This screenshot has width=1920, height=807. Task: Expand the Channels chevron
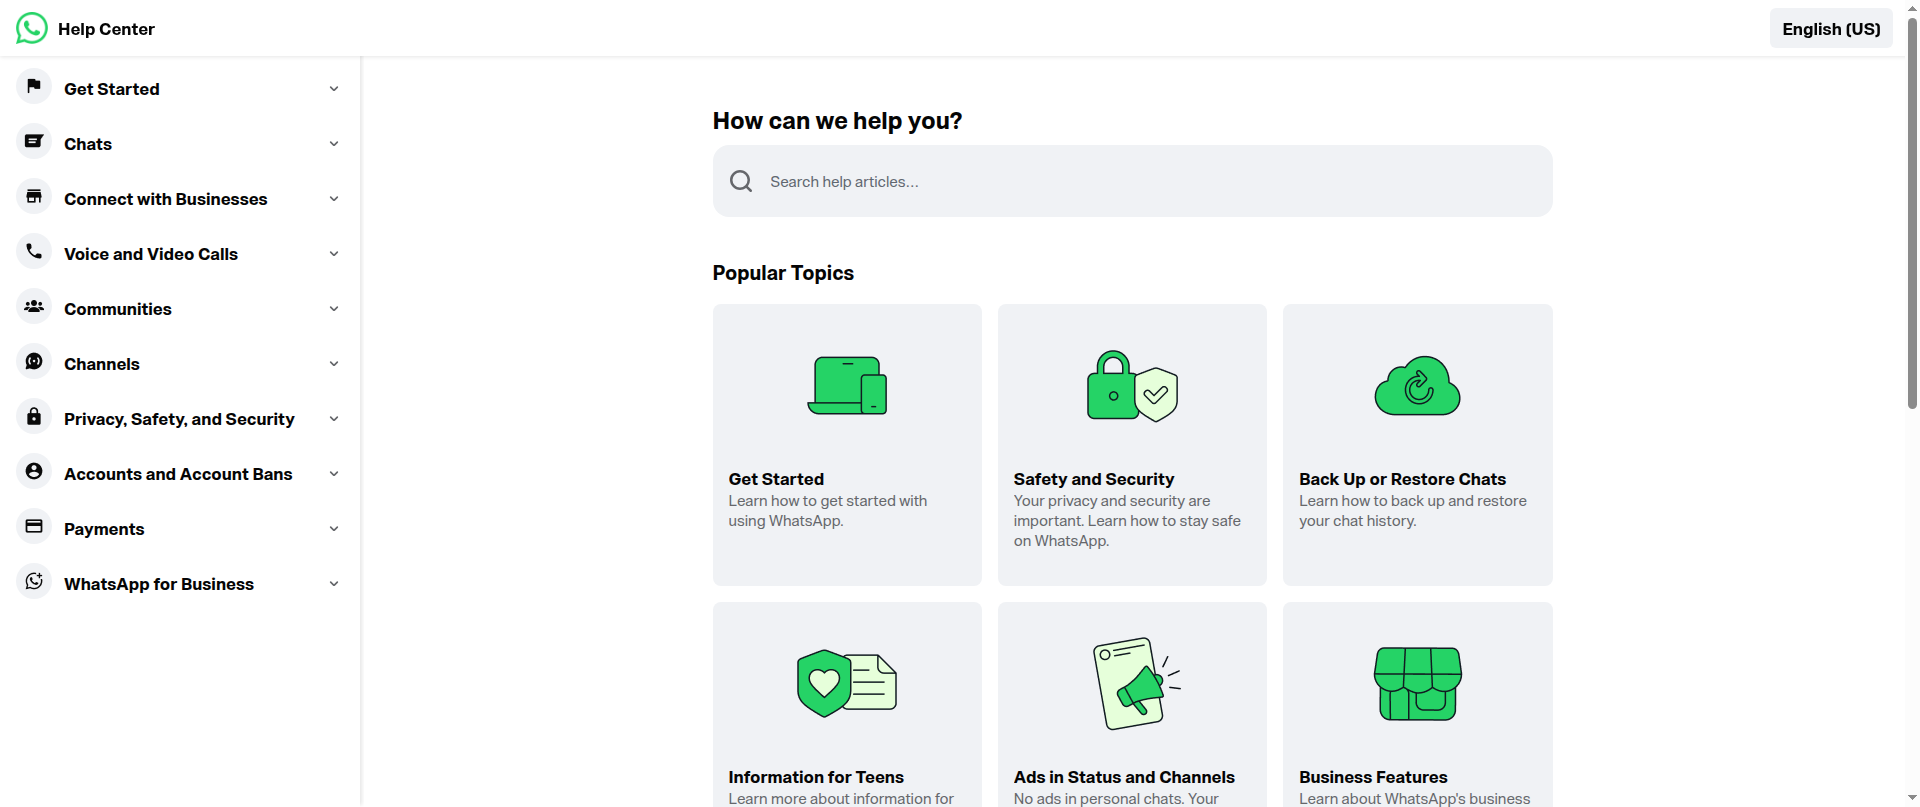click(x=334, y=364)
